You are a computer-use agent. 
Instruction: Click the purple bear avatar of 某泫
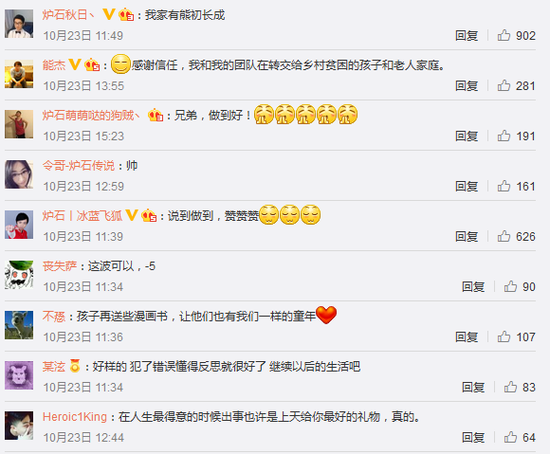click(19, 375)
